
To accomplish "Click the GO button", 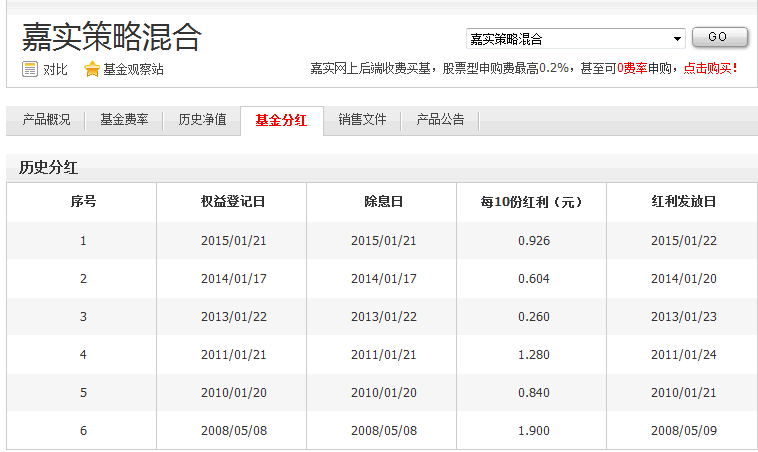I will click(720, 37).
